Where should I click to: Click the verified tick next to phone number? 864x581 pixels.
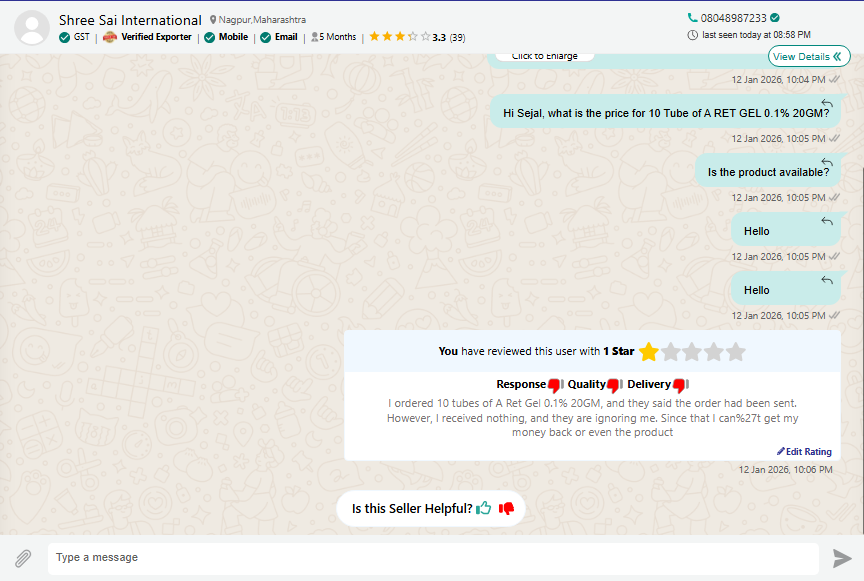775,18
